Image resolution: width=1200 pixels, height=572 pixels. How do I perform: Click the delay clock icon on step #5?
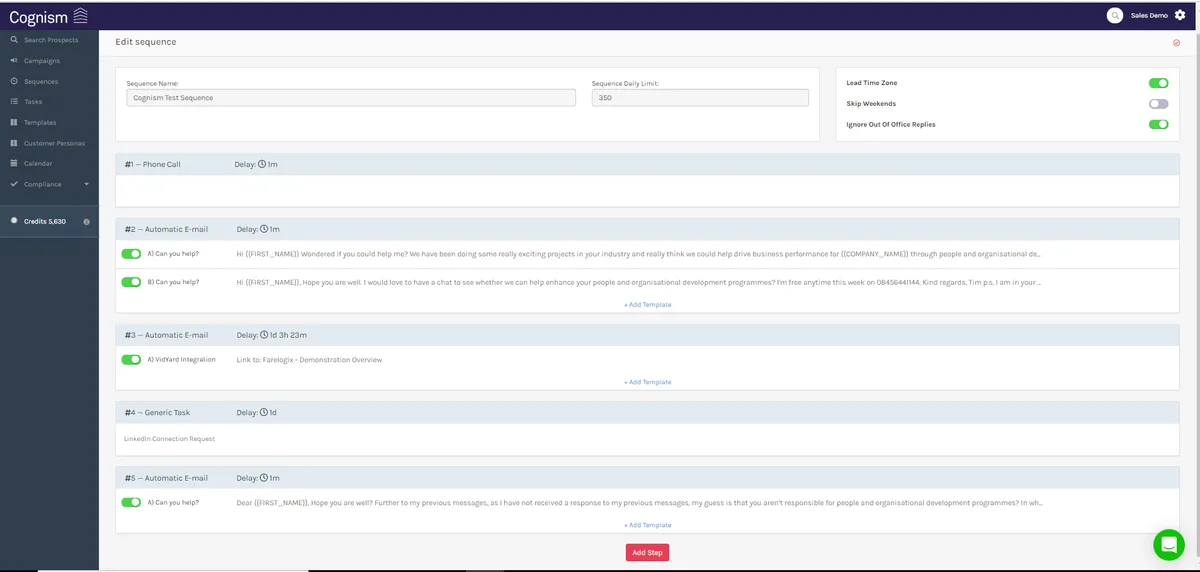click(264, 478)
